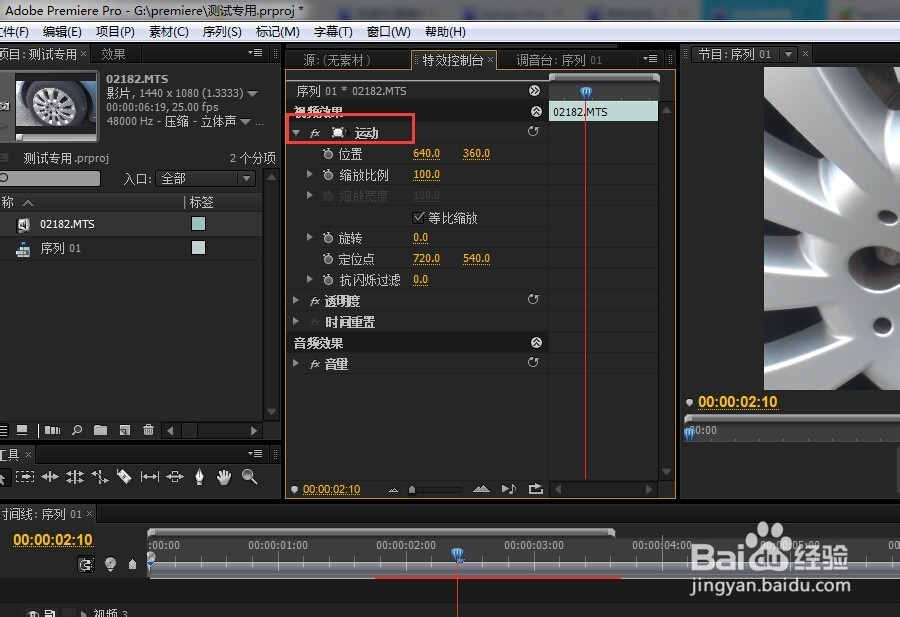Select the Razor tool
This screenshot has height=617, width=900.
pos(124,476)
